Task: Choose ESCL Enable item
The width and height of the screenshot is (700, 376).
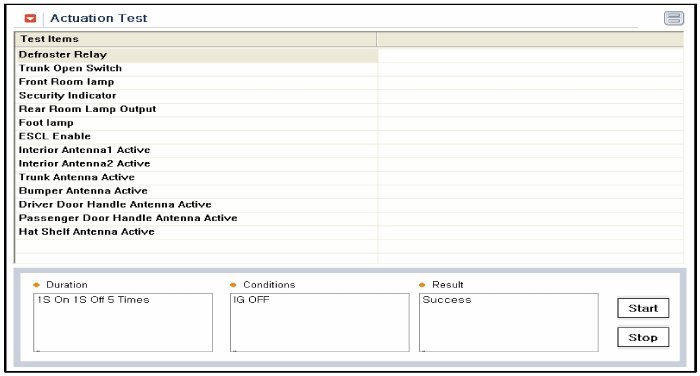Action: pos(196,137)
